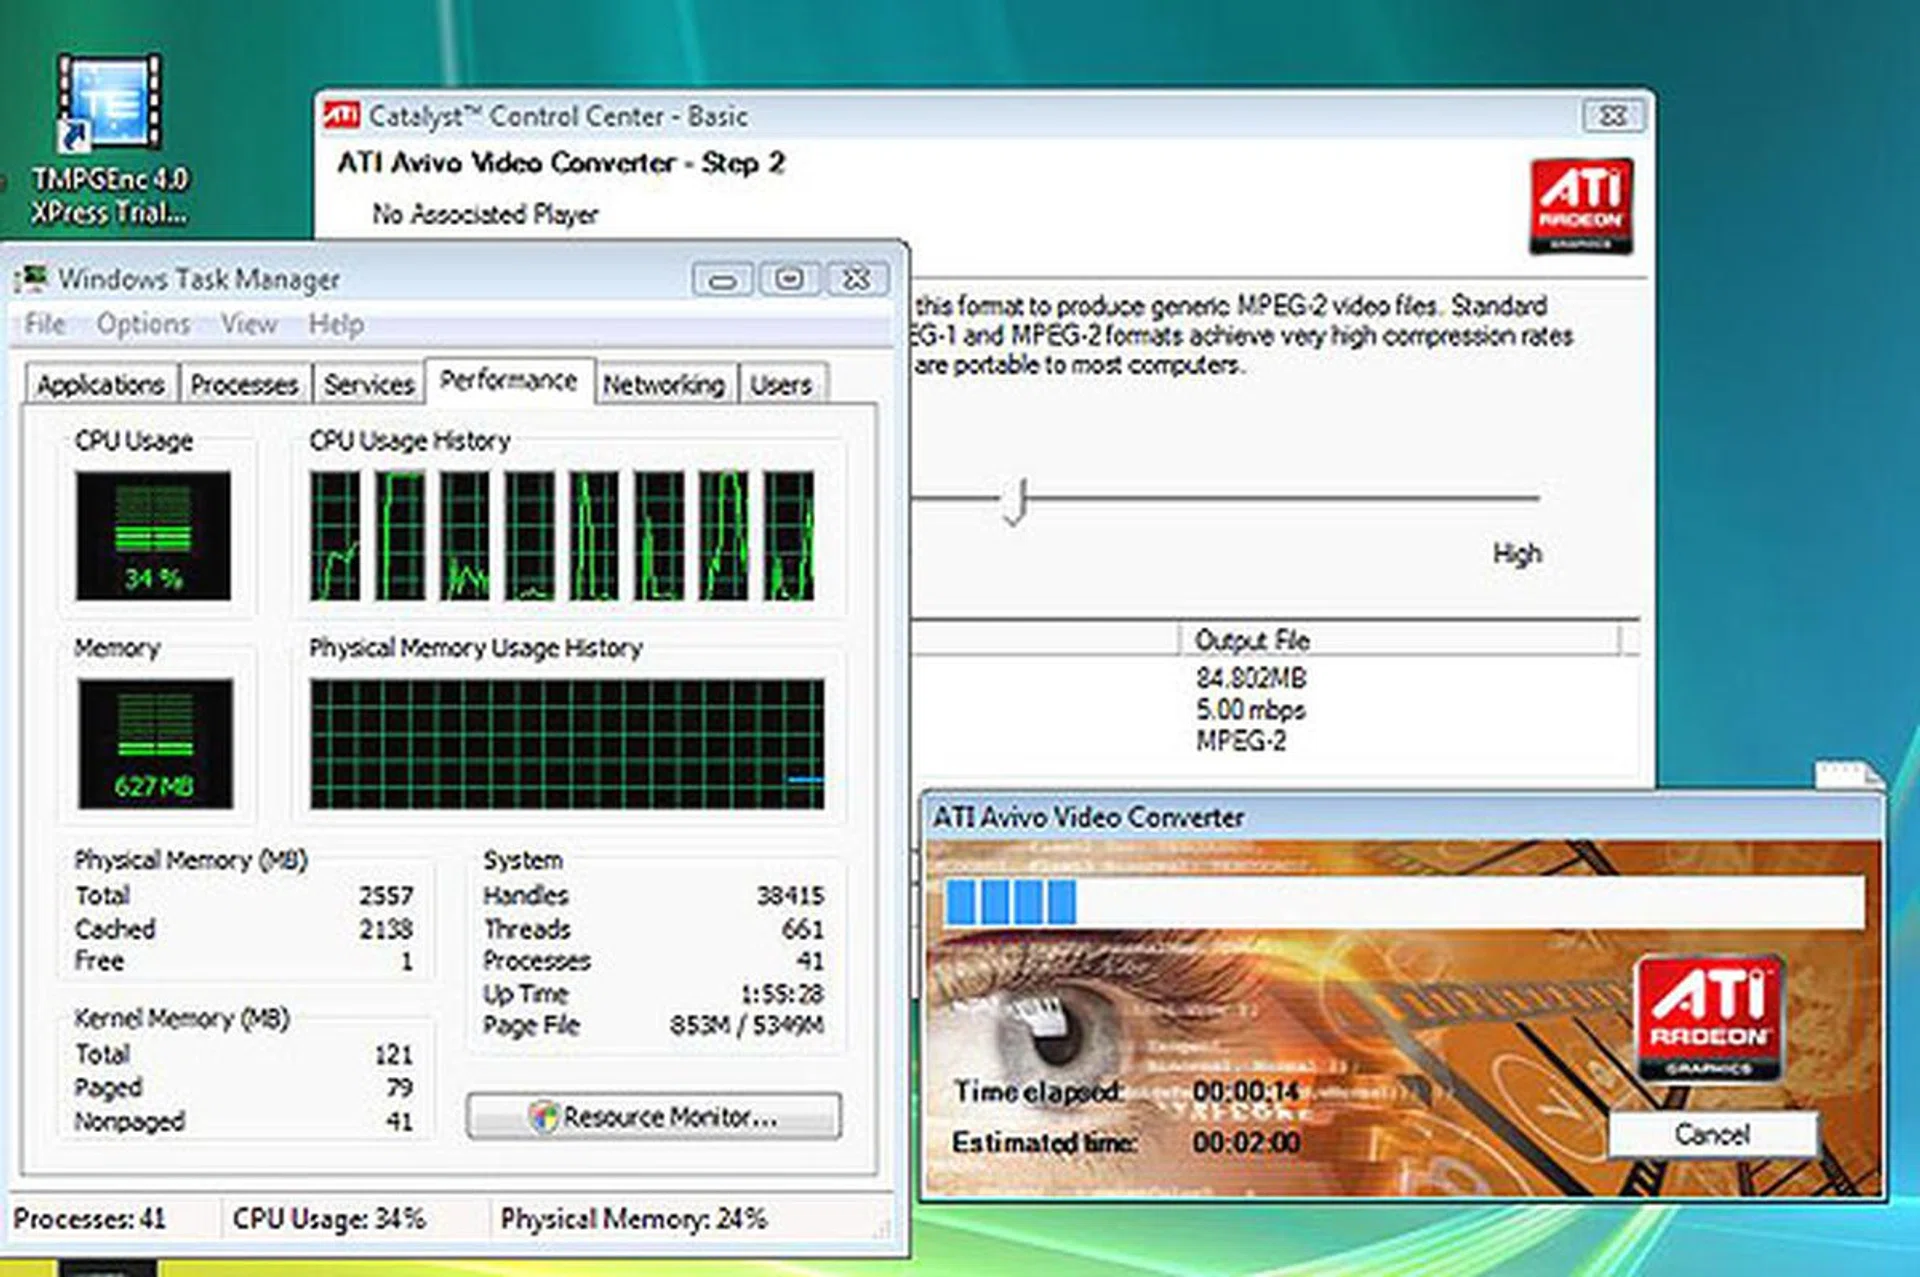Image resolution: width=1920 pixels, height=1277 pixels.
Task: Maximize the Windows Task Manager window
Action: (790, 279)
